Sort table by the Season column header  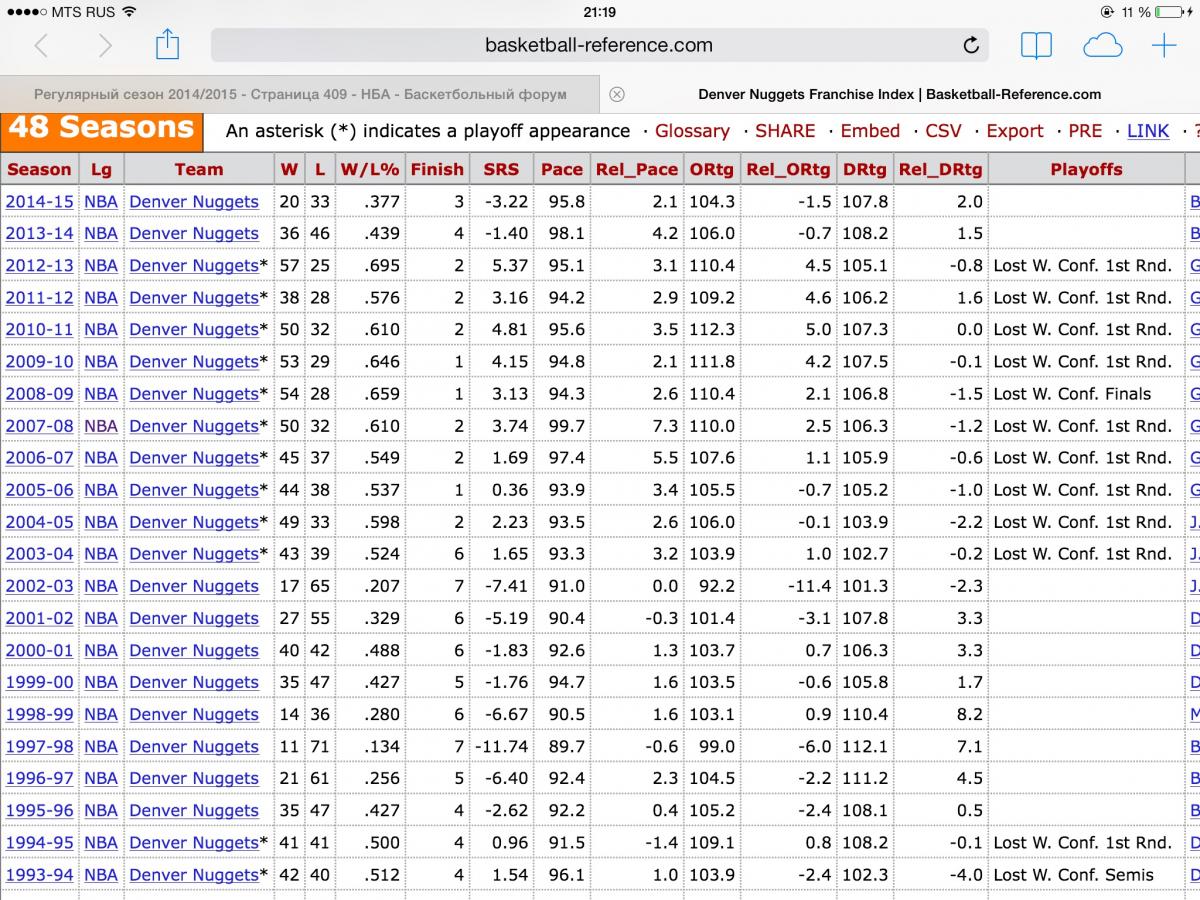(x=40, y=169)
